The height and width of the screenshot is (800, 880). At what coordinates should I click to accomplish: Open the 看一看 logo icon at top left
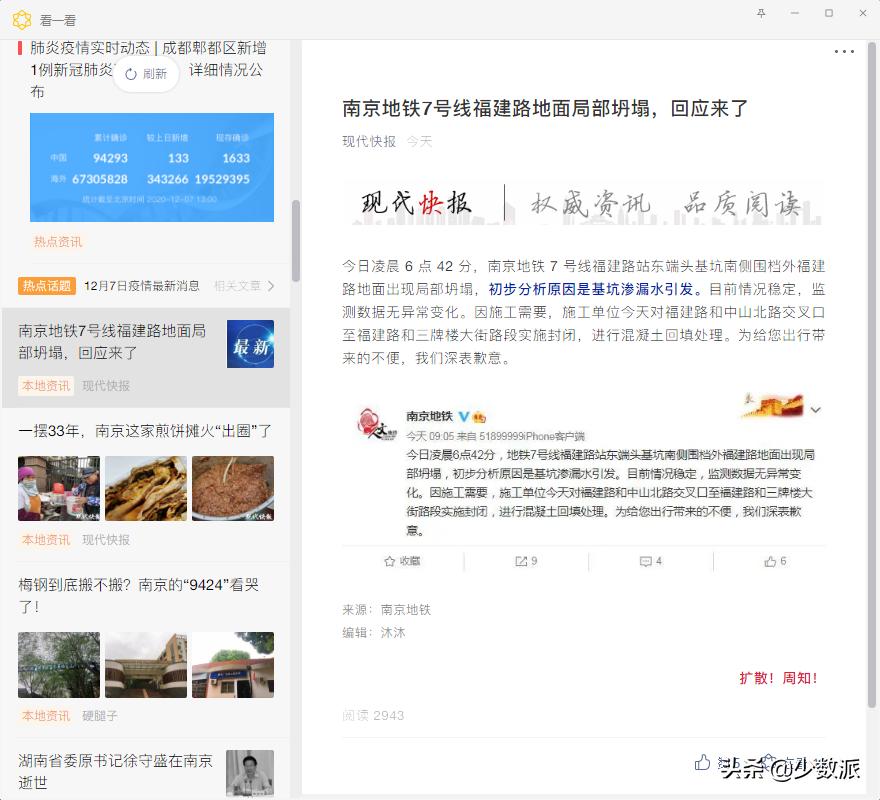coord(22,19)
